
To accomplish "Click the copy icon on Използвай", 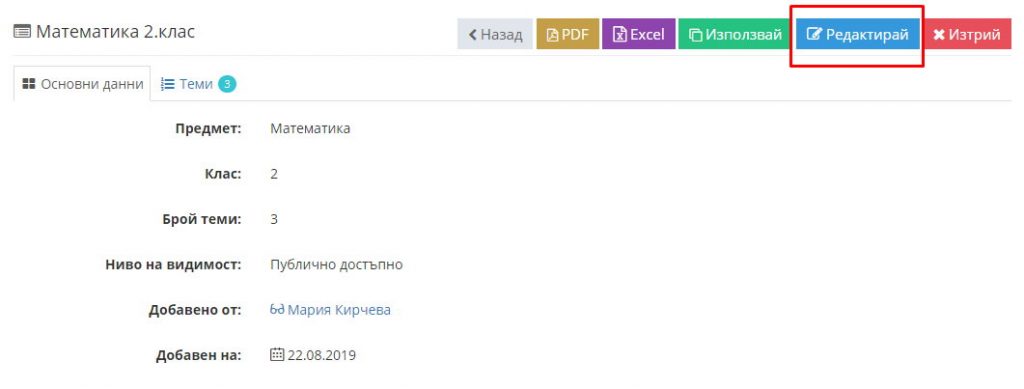I will click(696, 35).
